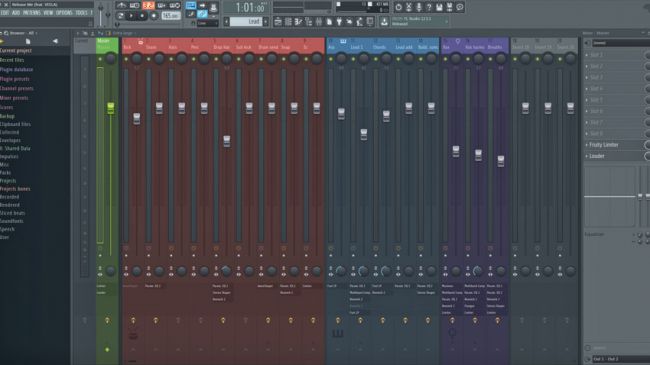The image size is (650, 365).
Task: Select the green Master mixer track
Action: (107, 45)
